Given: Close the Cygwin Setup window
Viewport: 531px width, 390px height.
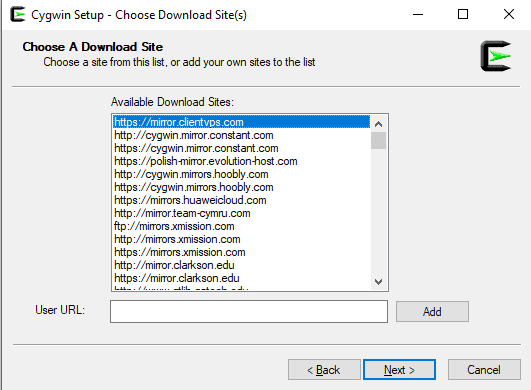Looking at the screenshot, I should click(x=509, y=15).
